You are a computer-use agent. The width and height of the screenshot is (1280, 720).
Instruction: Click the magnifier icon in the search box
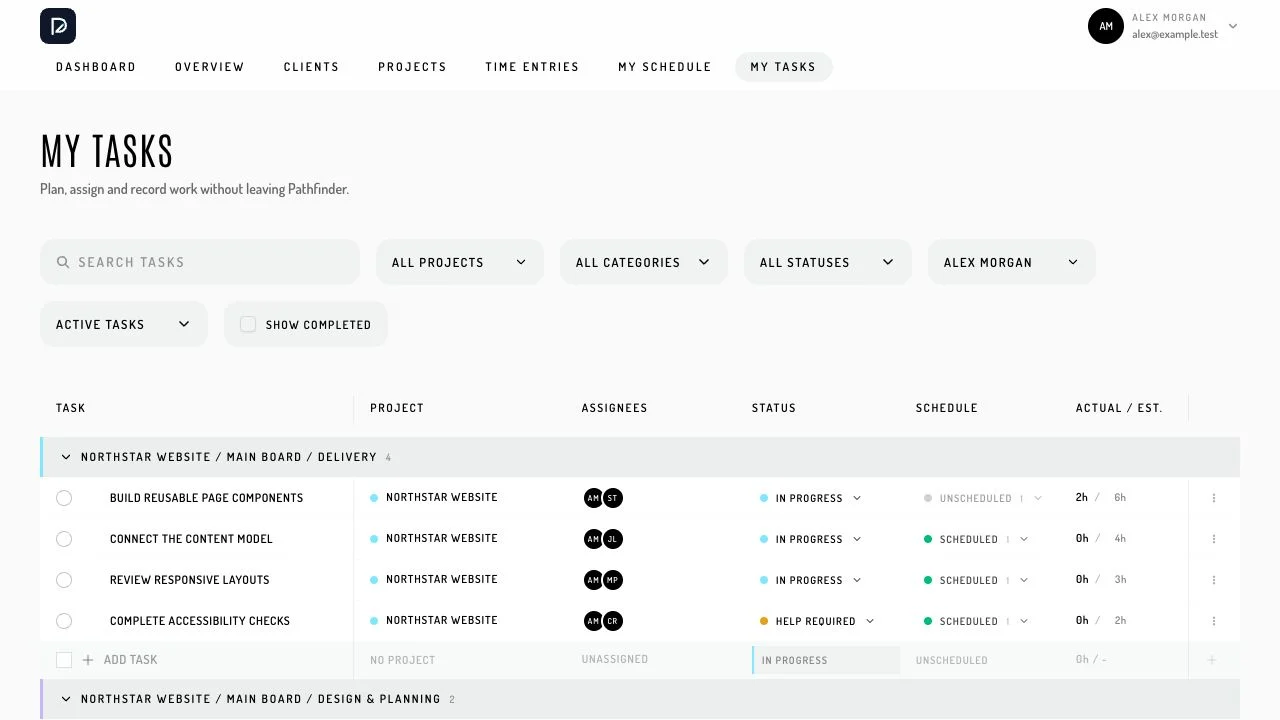click(63, 262)
